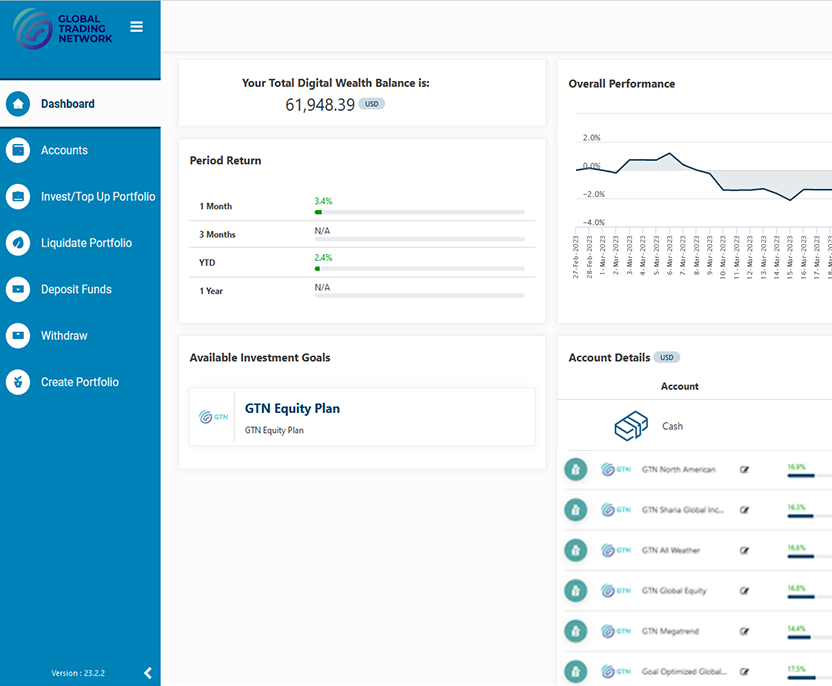Open the GTN Sharia Global Inc account
The height and width of the screenshot is (686, 832).
tap(683, 510)
